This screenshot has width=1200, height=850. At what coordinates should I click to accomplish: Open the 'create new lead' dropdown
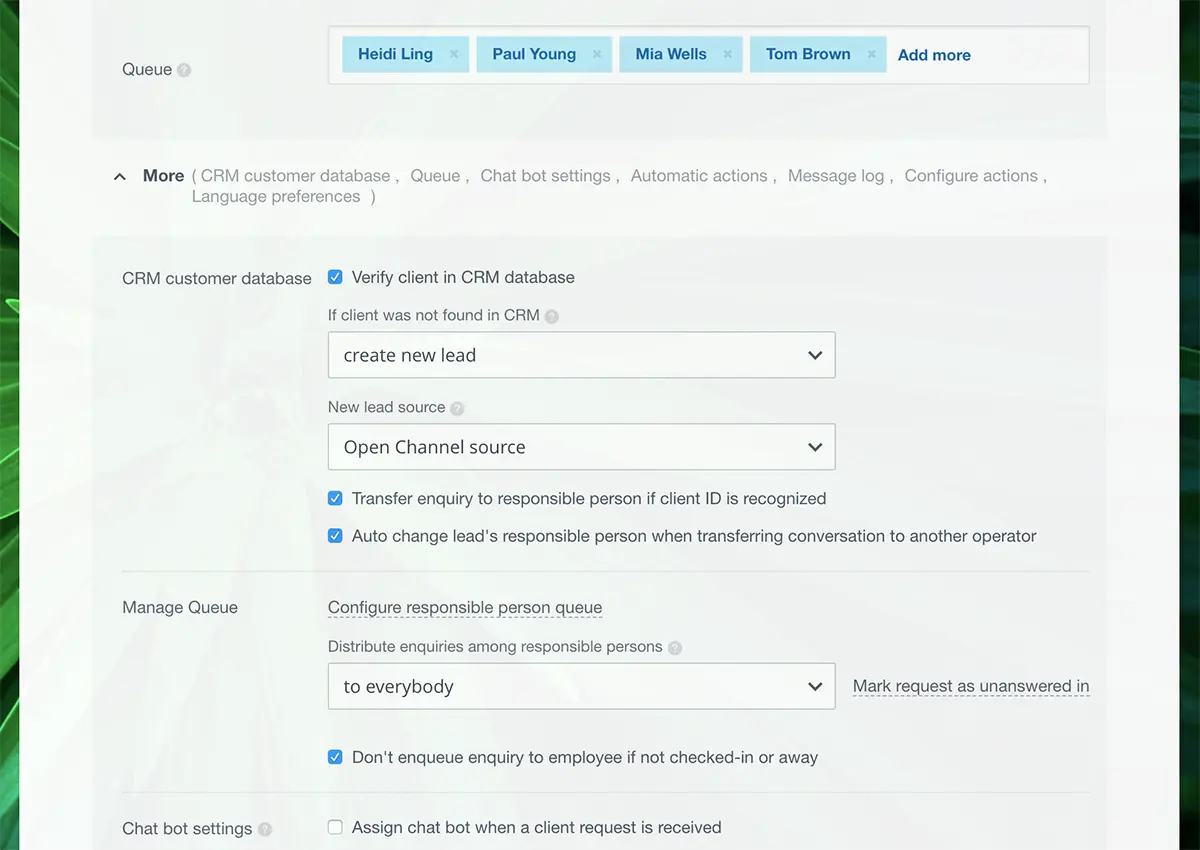click(x=581, y=355)
